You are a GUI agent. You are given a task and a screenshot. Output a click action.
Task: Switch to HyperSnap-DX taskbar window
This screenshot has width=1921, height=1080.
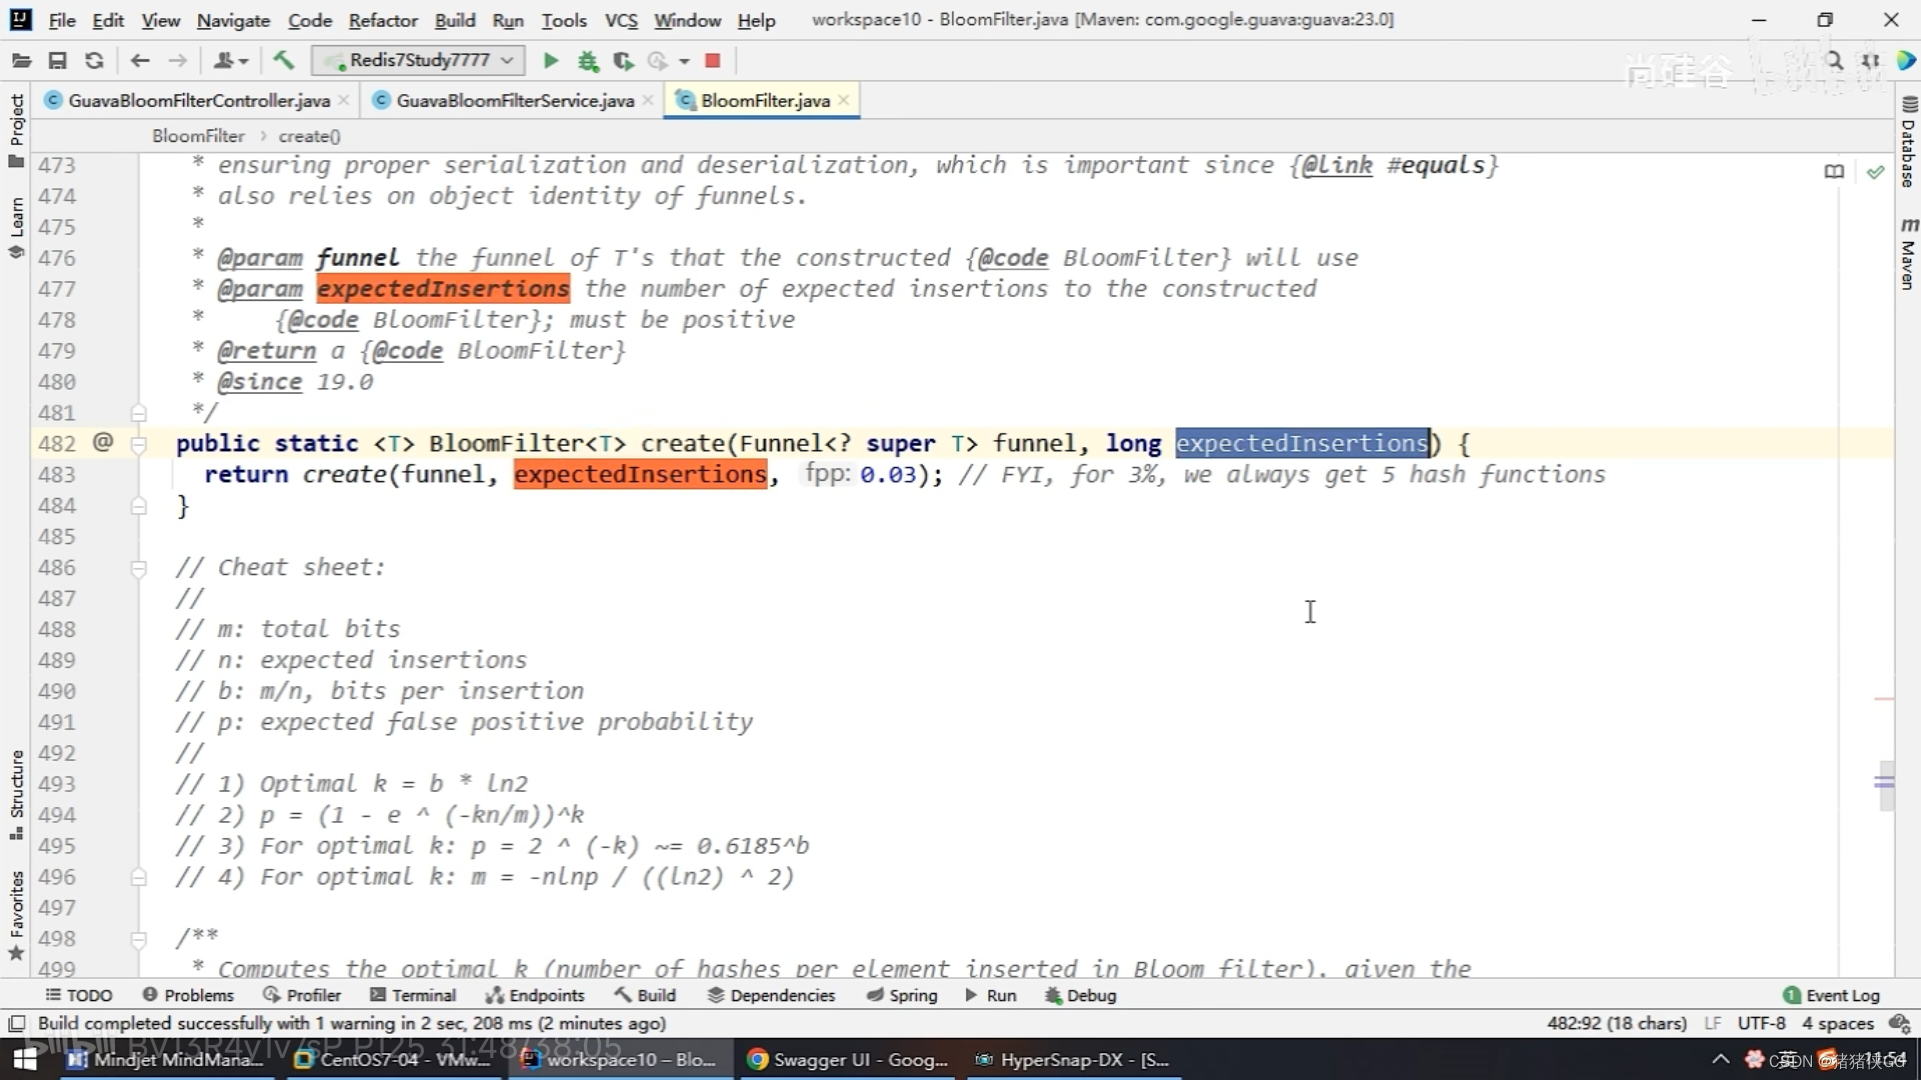[1074, 1059]
